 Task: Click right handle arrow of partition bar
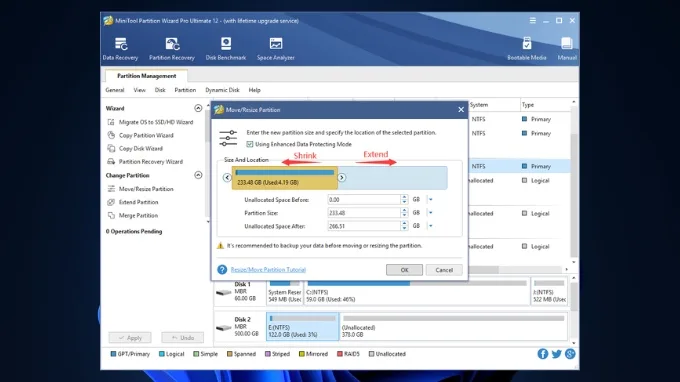(x=342, y=177)
